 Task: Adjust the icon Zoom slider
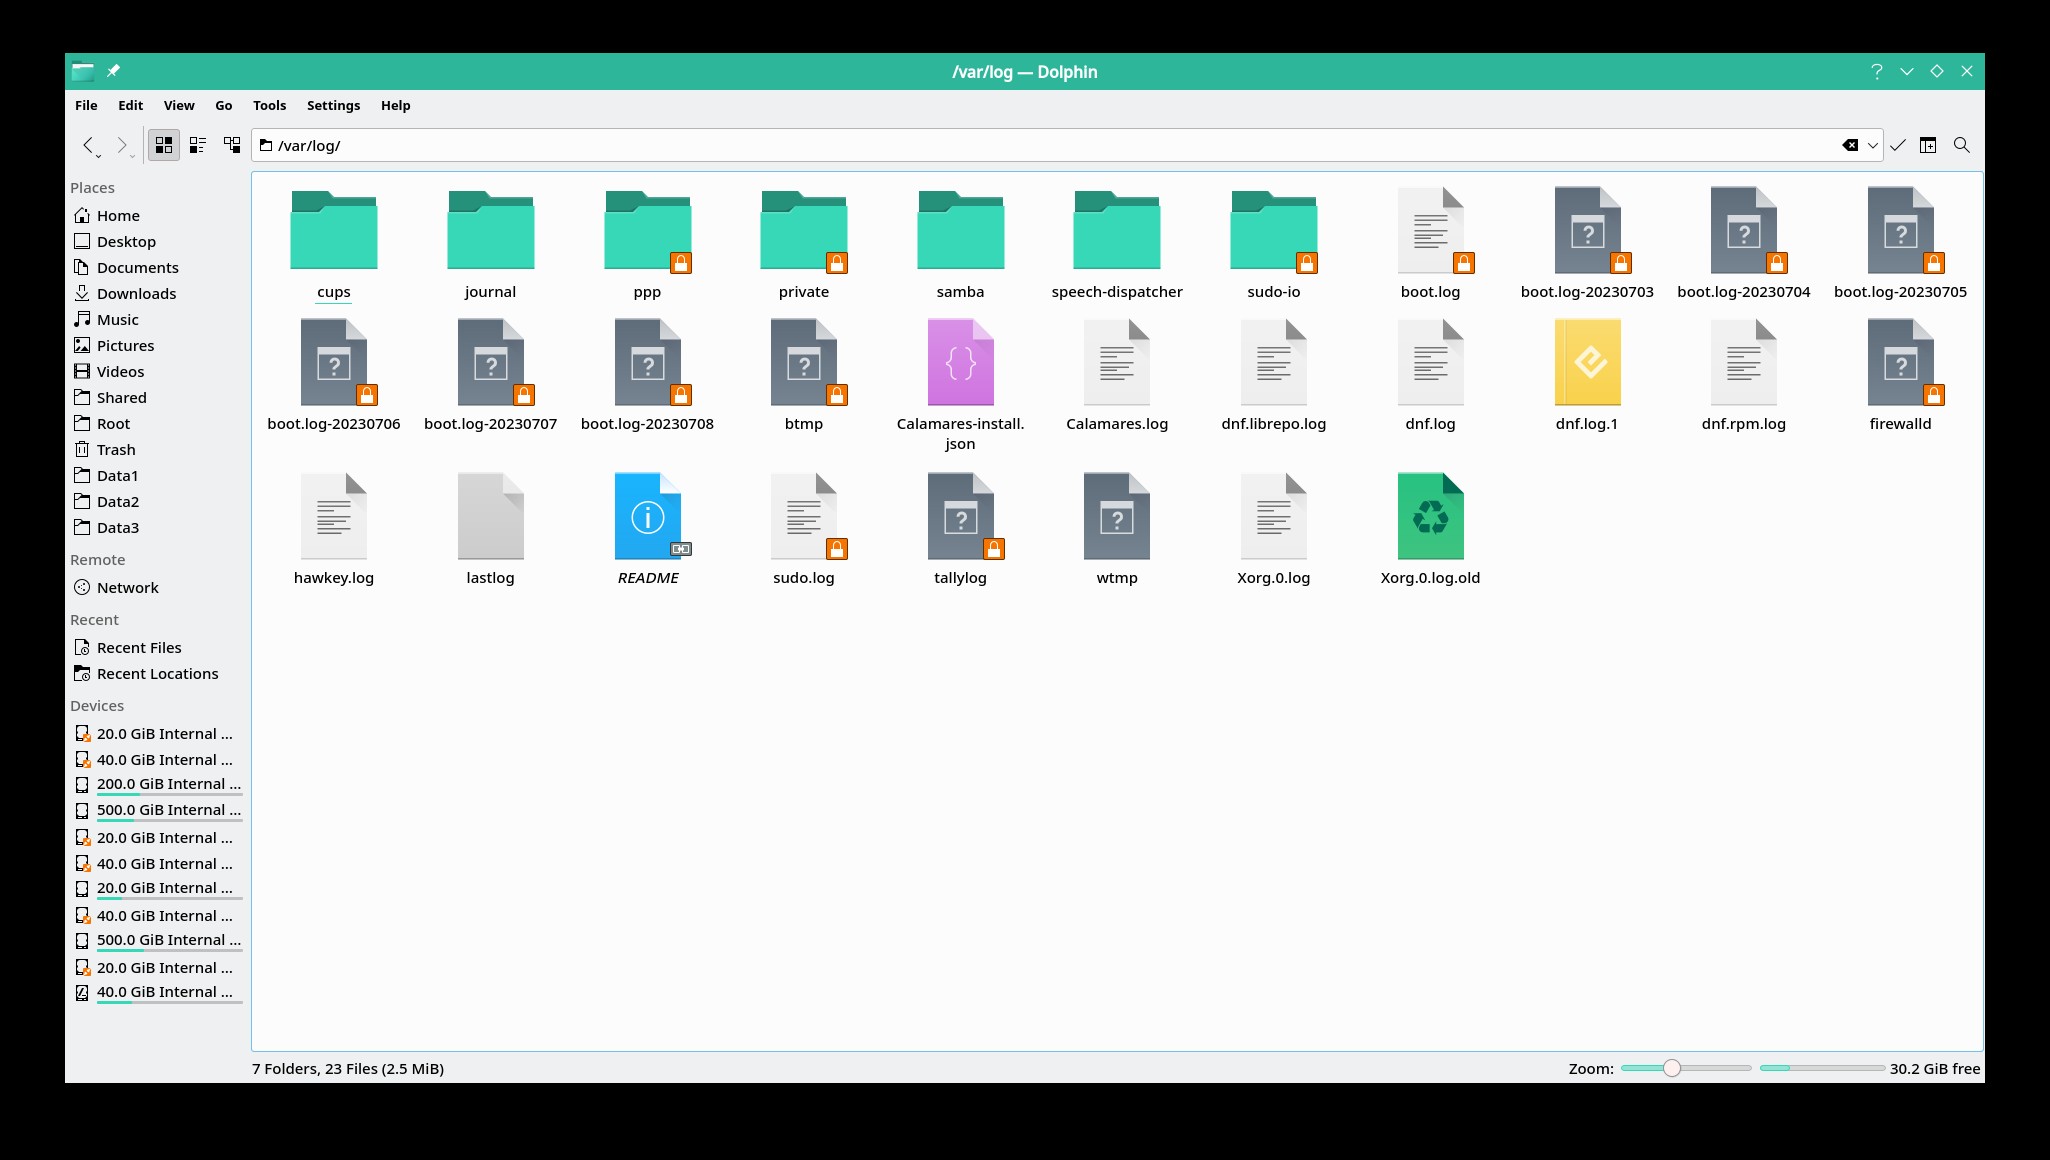click(x=1672, y=1068)
